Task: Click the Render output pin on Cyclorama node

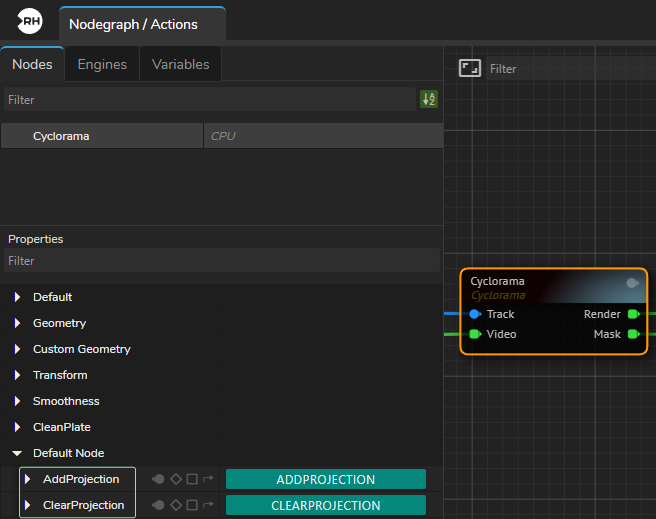Action: pyautogui.click(x=633, y=314)
